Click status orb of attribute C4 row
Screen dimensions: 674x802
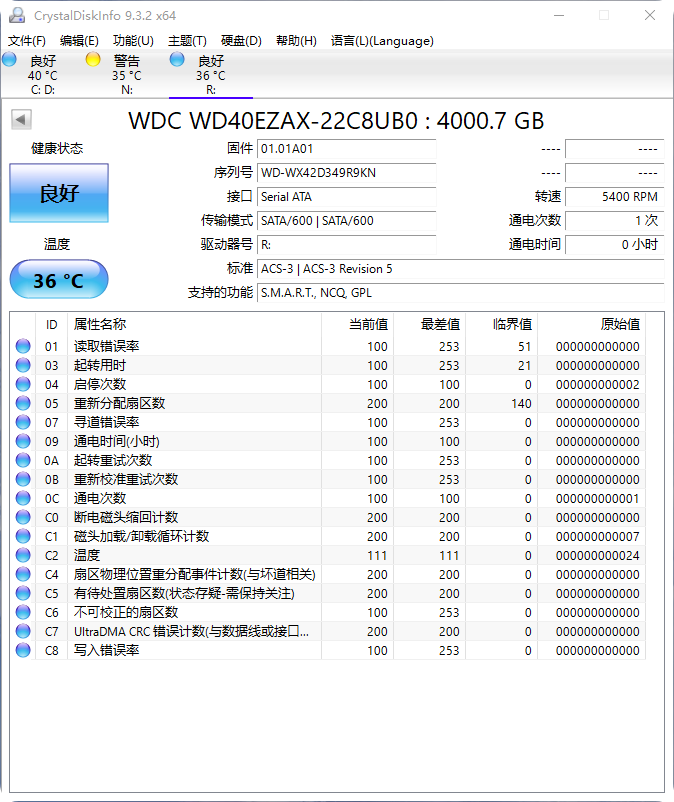[x=23, y=574]
